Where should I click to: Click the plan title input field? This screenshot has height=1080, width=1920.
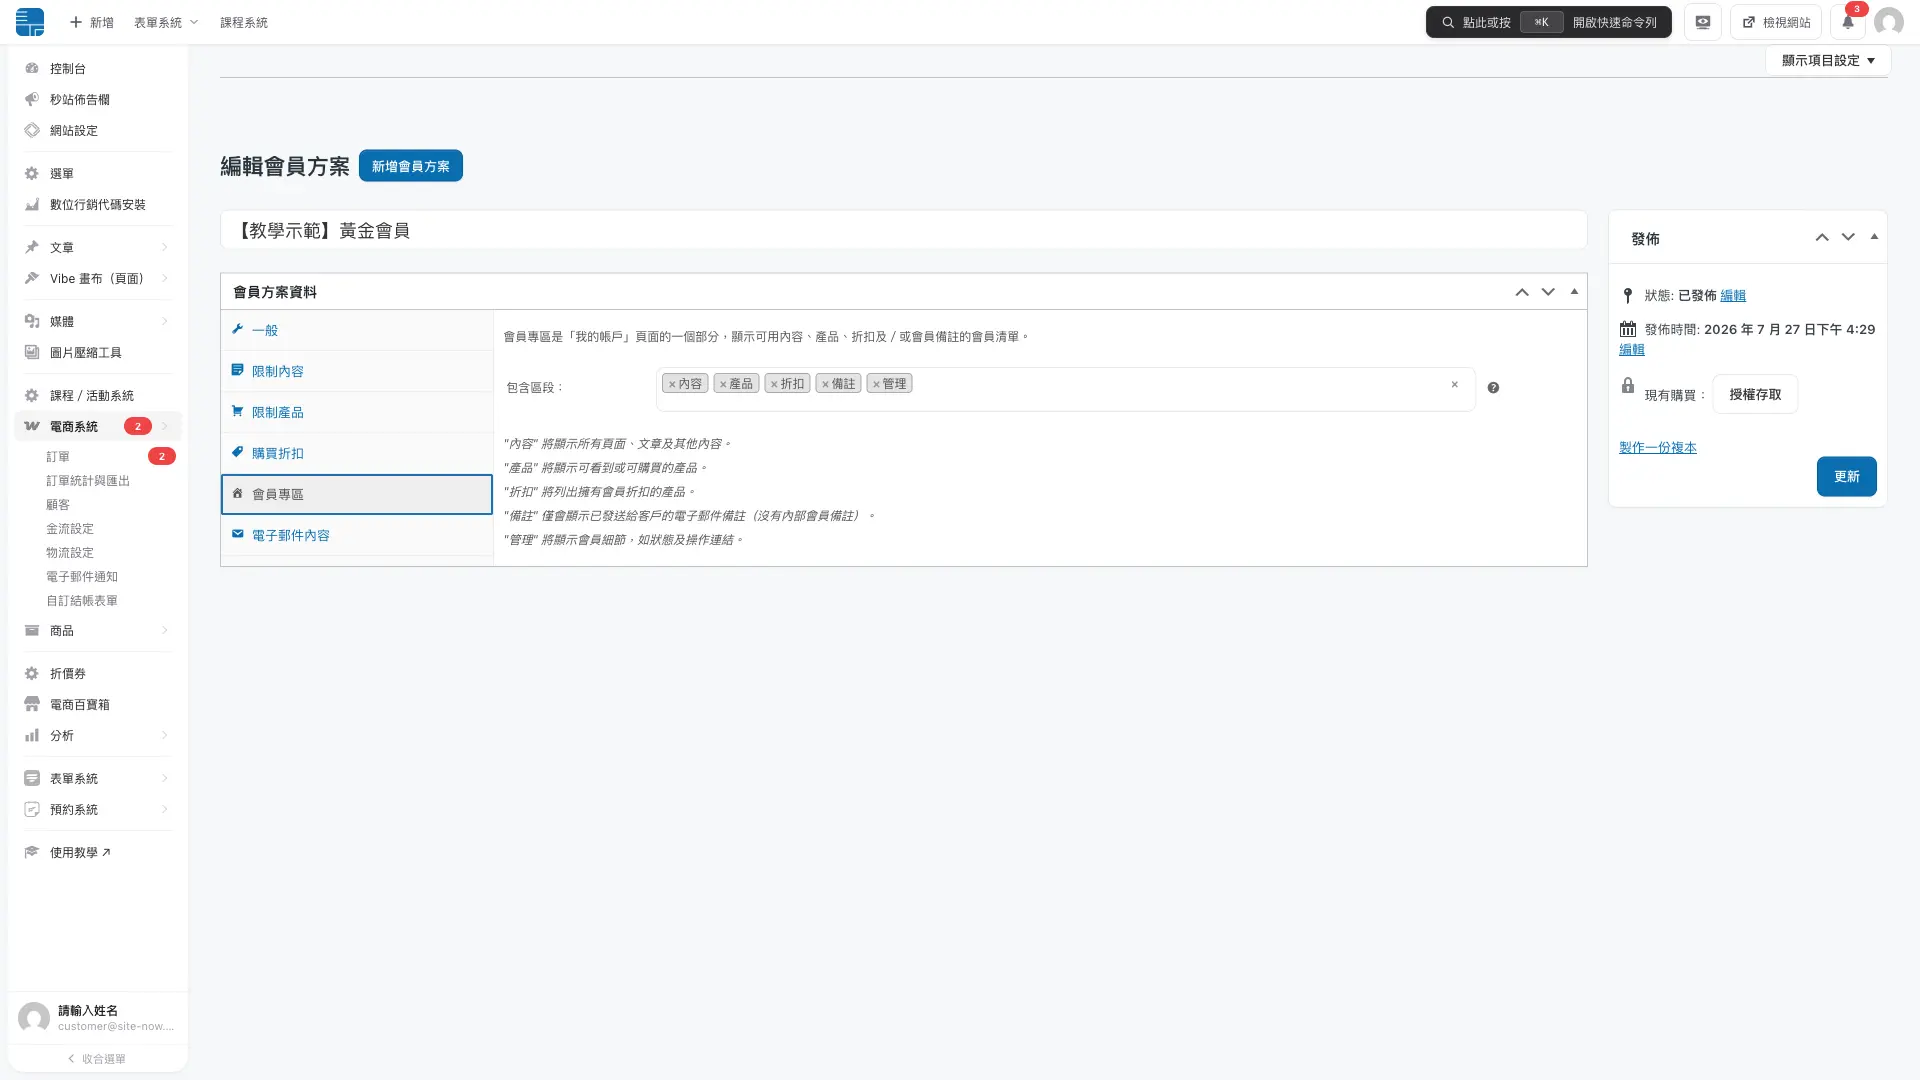pyautogui.click(x=904, y=230)
